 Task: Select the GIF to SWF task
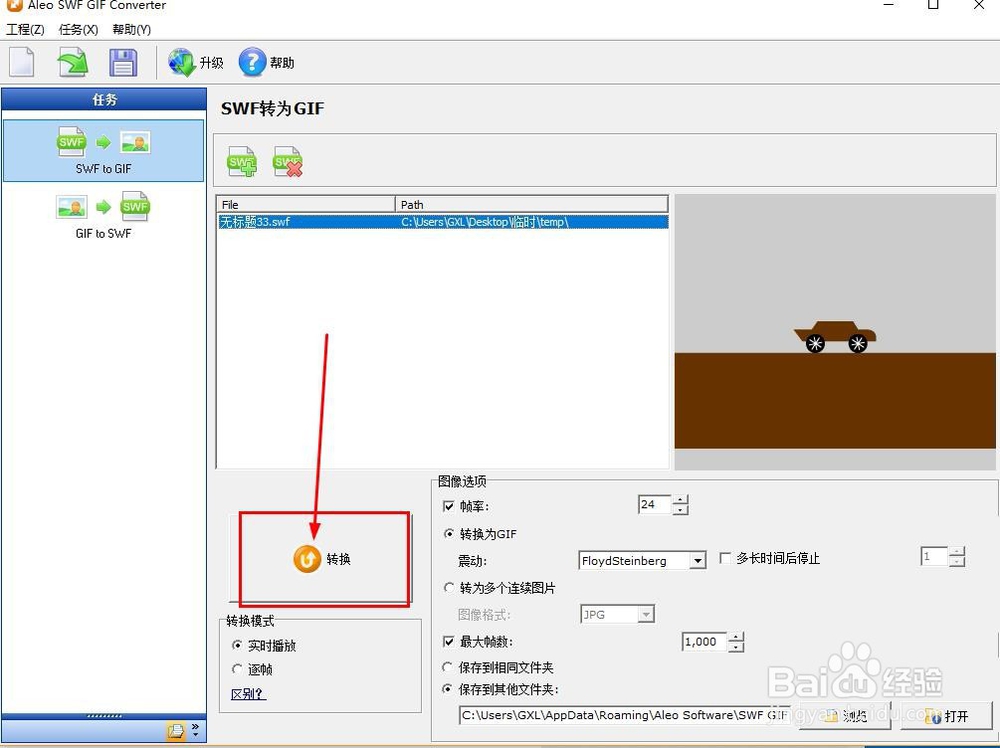(103, 215)
